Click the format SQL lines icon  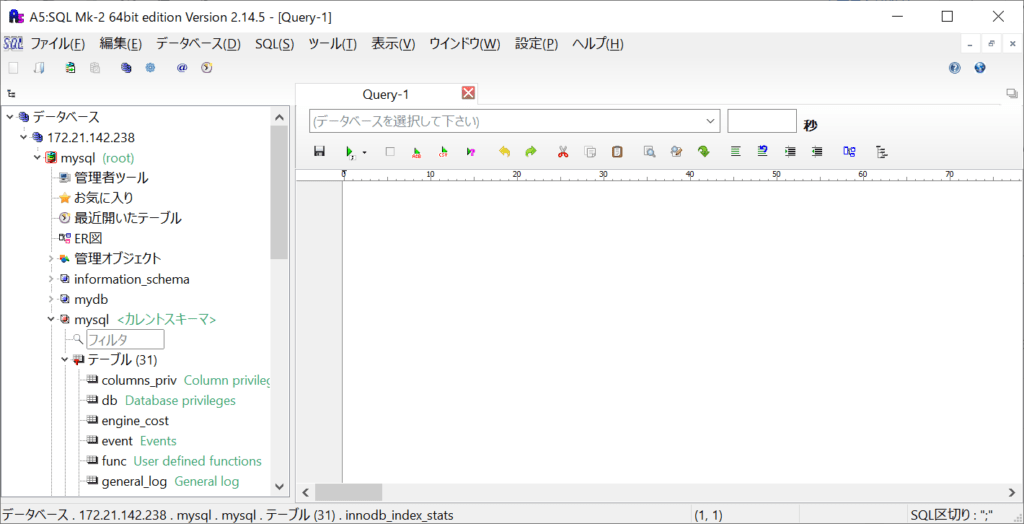(x=736, y=152)
